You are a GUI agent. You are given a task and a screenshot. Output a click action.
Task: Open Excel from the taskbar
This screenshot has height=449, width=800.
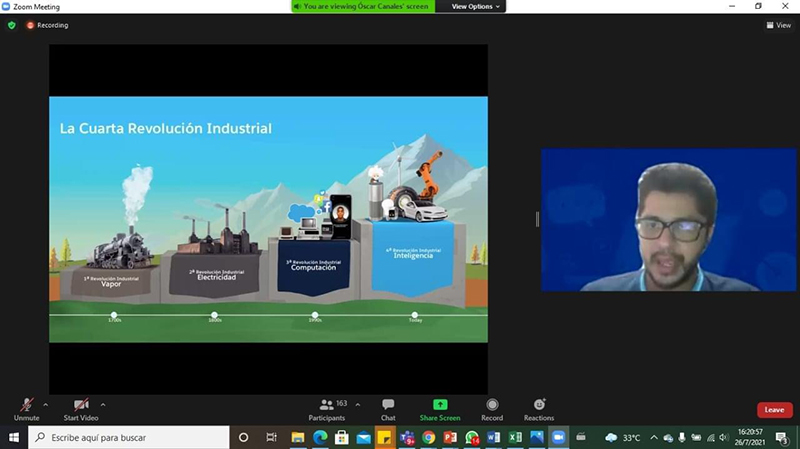515,438
